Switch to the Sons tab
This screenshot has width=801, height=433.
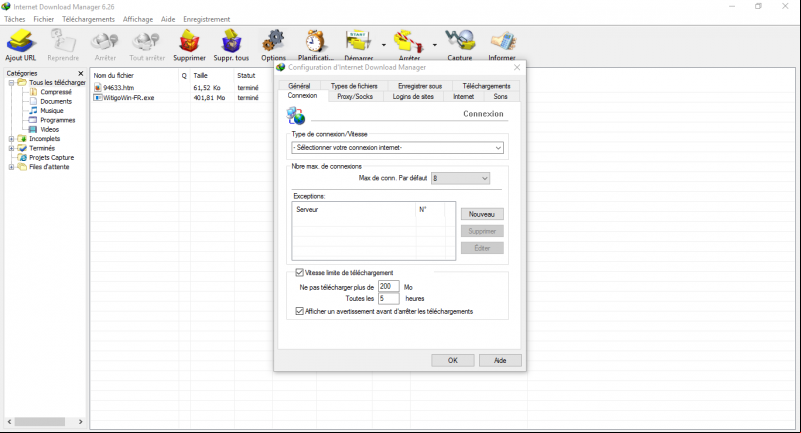coord(500,97)
